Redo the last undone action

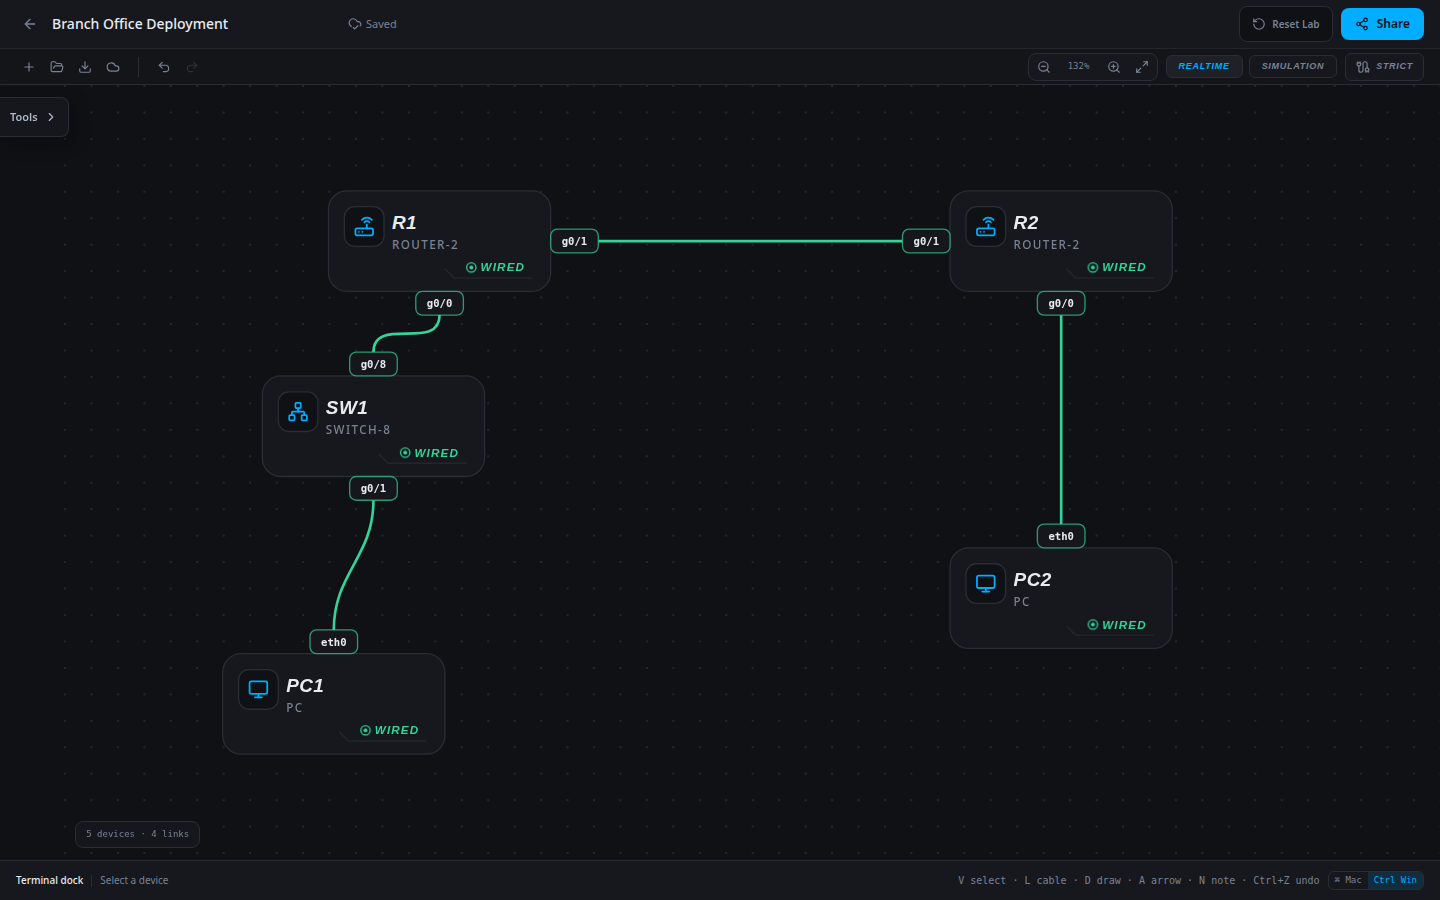pos(192,67)
